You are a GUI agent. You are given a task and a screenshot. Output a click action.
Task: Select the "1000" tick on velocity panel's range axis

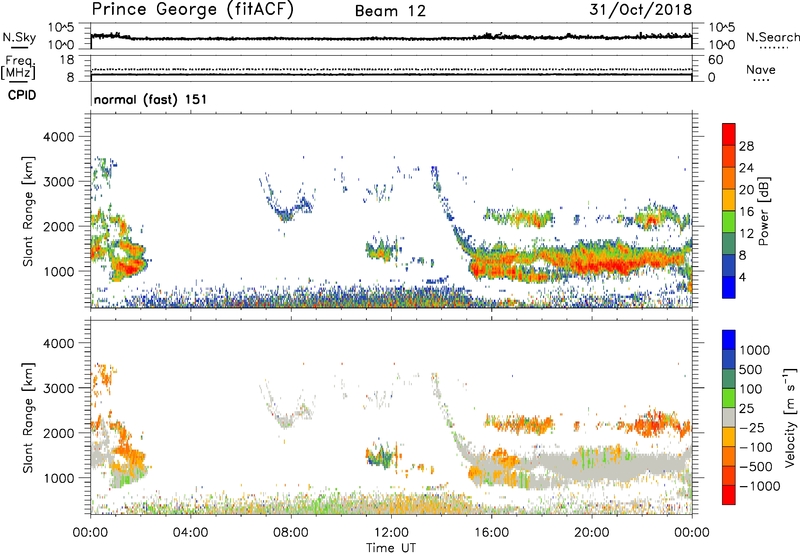click(58, 478)
